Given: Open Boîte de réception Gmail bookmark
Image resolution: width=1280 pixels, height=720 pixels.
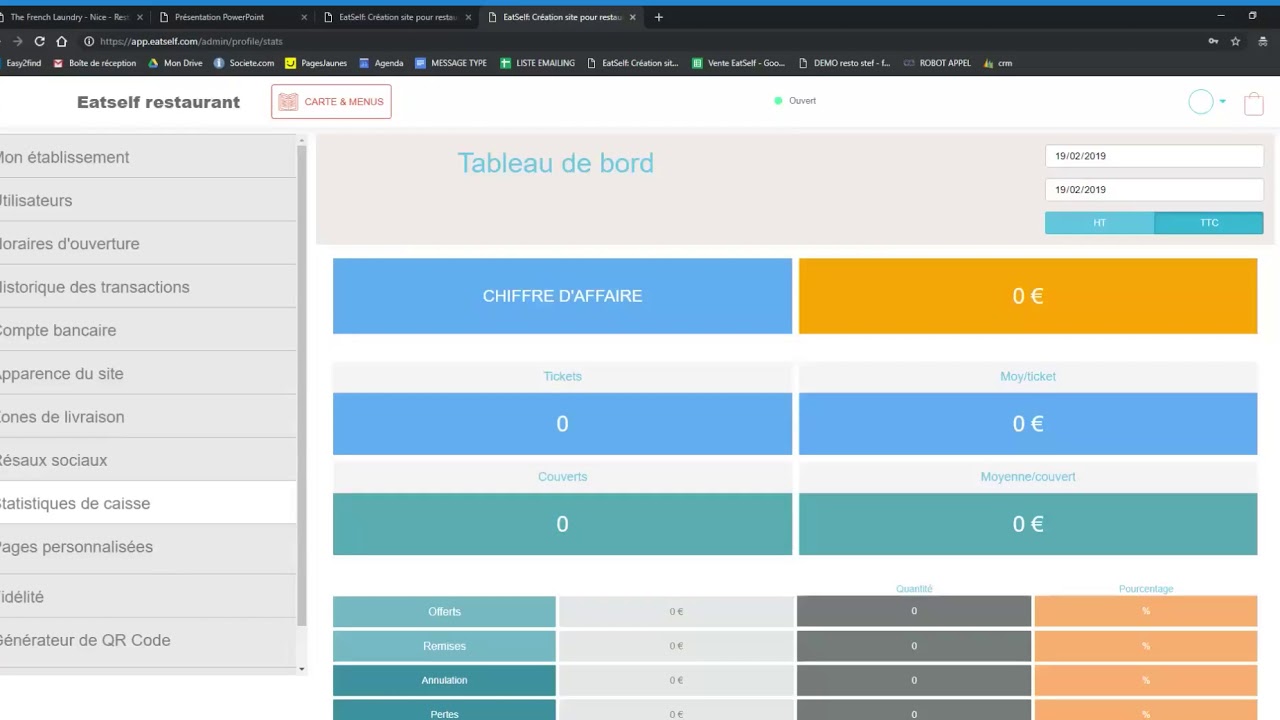Looking at the screenshot, I should point(95,63).
